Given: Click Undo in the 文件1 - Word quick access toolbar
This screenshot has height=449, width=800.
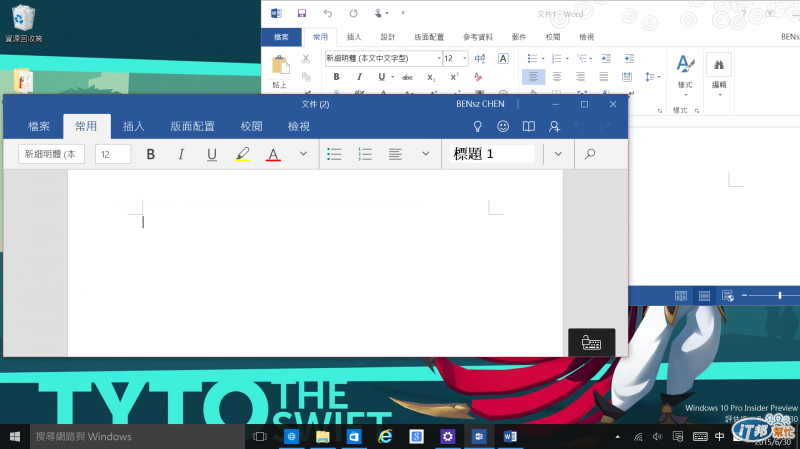Looking at the screenshot, I should (x=328, y=13).
